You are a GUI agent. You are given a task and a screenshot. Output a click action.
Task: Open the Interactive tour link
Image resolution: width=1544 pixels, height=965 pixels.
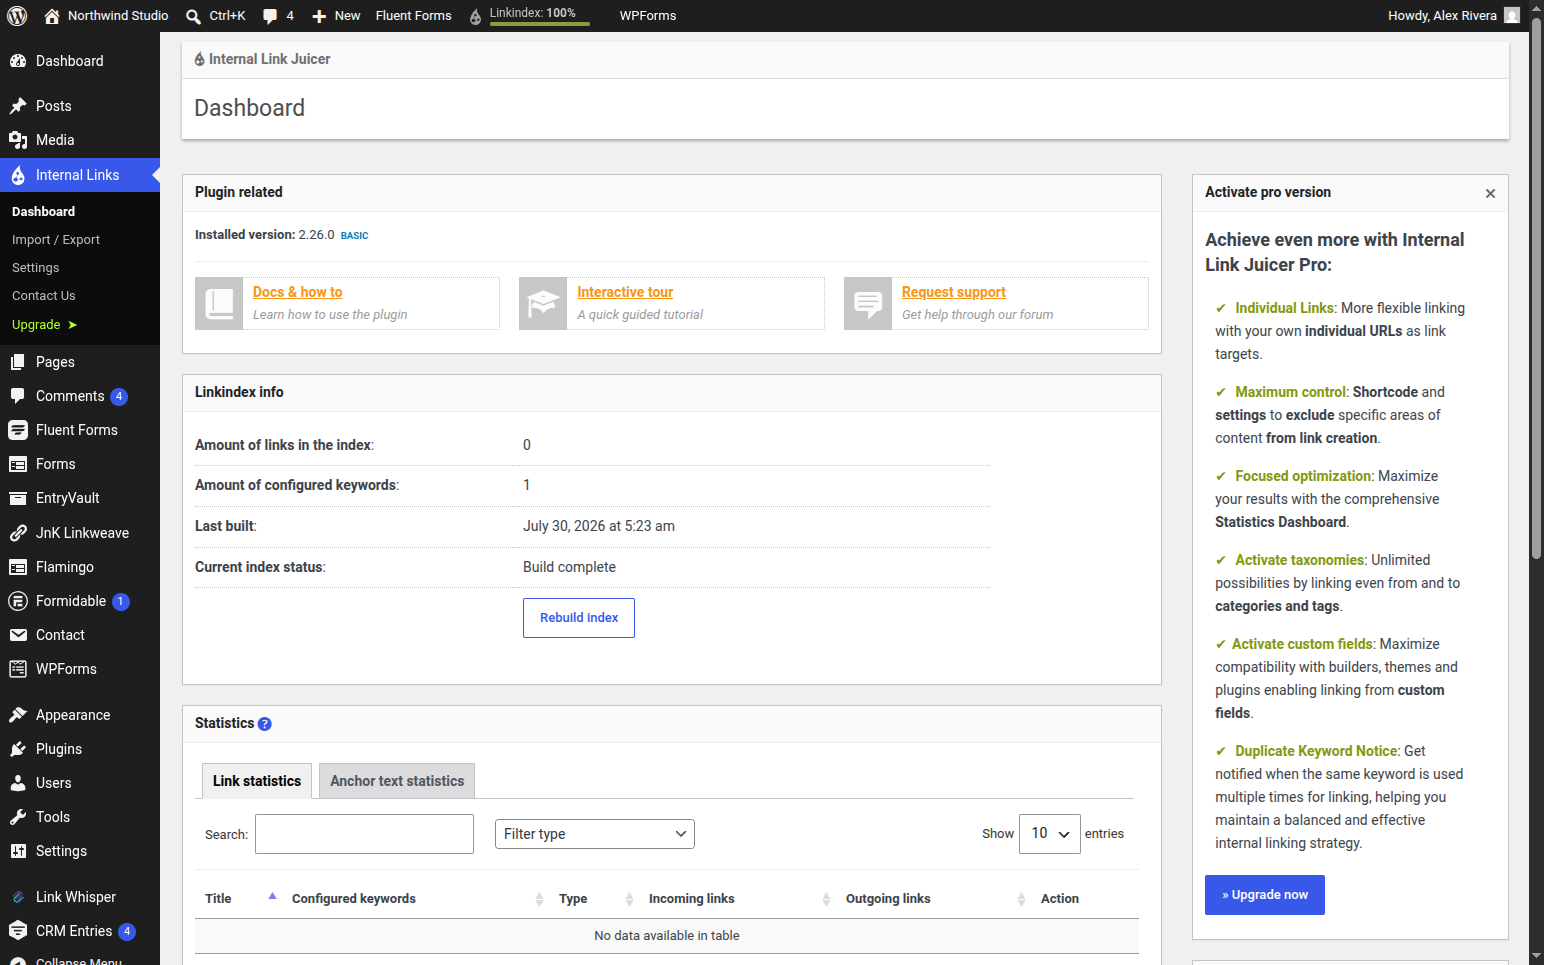[625, 292]
